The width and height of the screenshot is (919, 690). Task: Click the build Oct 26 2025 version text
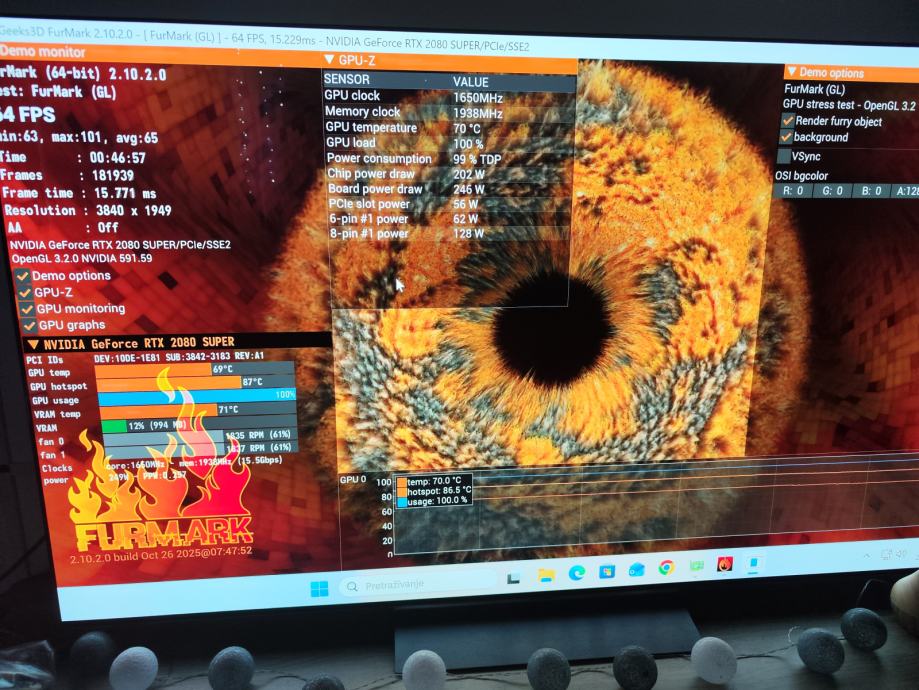point(161,554)
